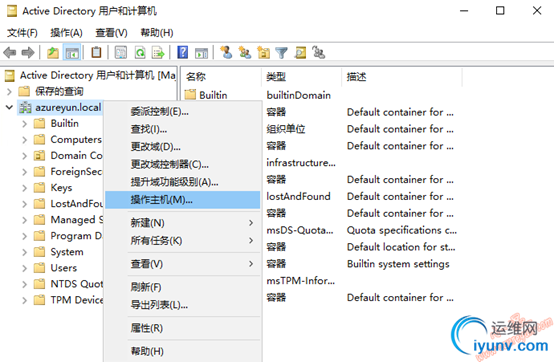Click the 'Quota specifications c...' description
554x362 pixels.
(x=402, y=230)
